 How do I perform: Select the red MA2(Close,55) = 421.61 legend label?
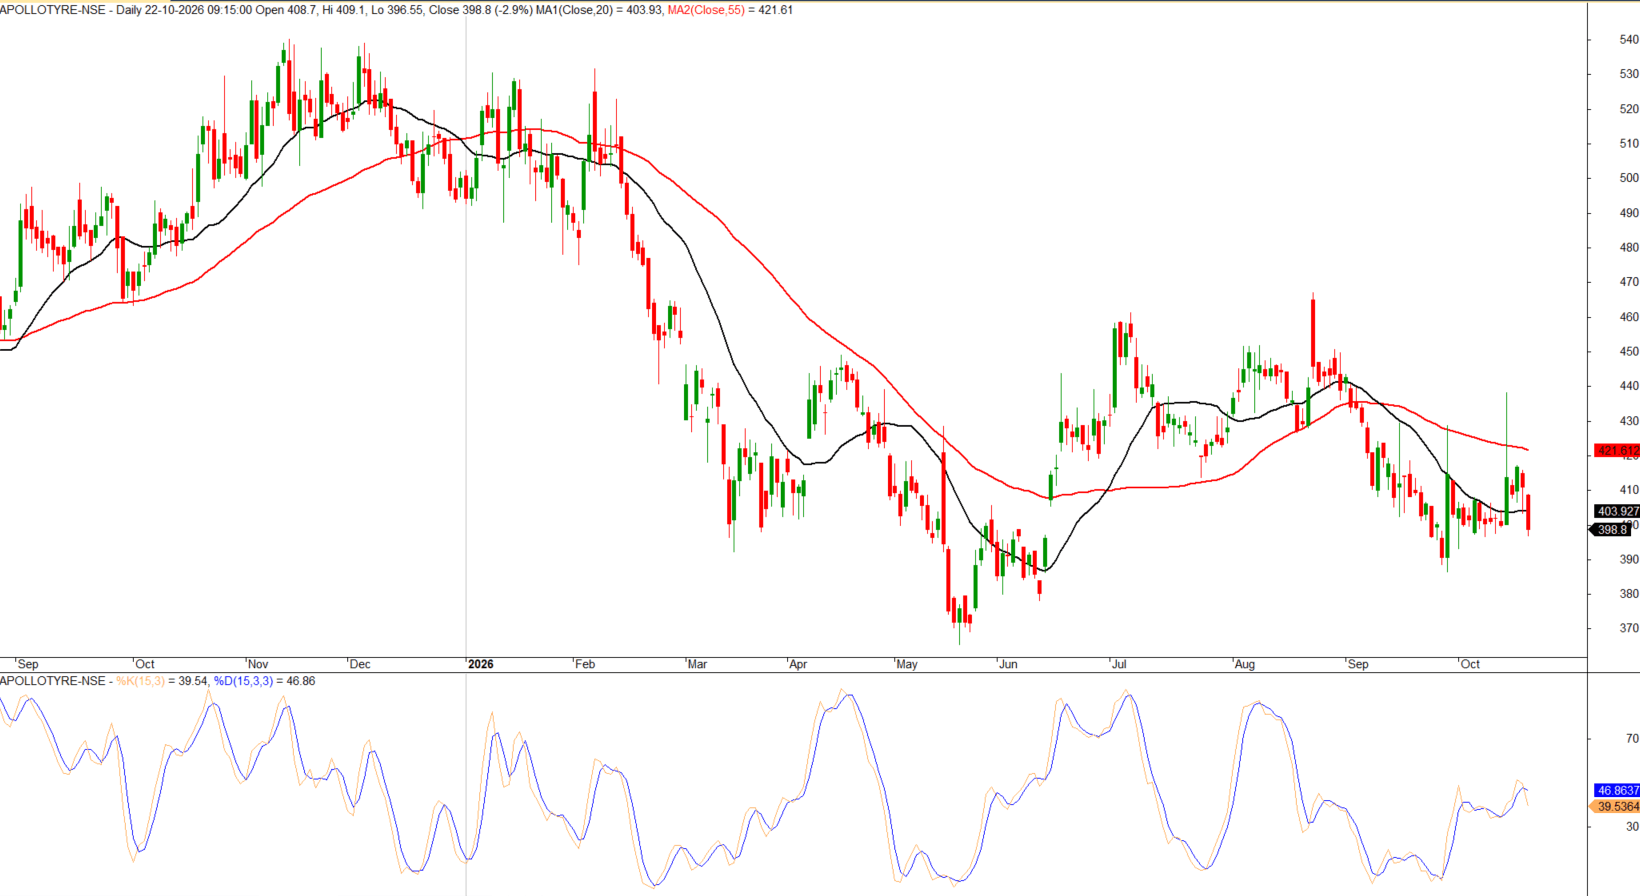click(730, 10)
